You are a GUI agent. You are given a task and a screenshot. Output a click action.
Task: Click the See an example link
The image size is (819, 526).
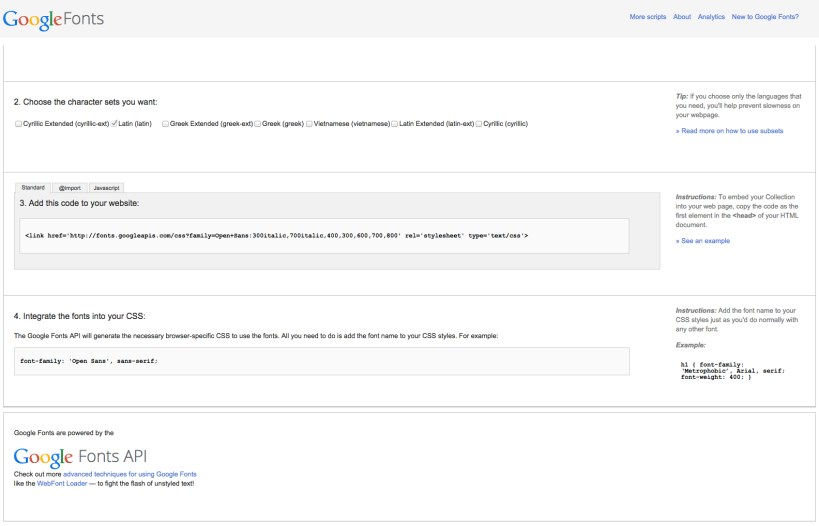point(703,241)
